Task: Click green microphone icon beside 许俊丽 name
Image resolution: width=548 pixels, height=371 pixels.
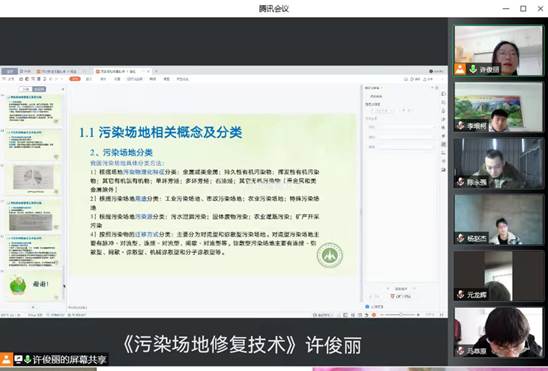Action: 473,69
